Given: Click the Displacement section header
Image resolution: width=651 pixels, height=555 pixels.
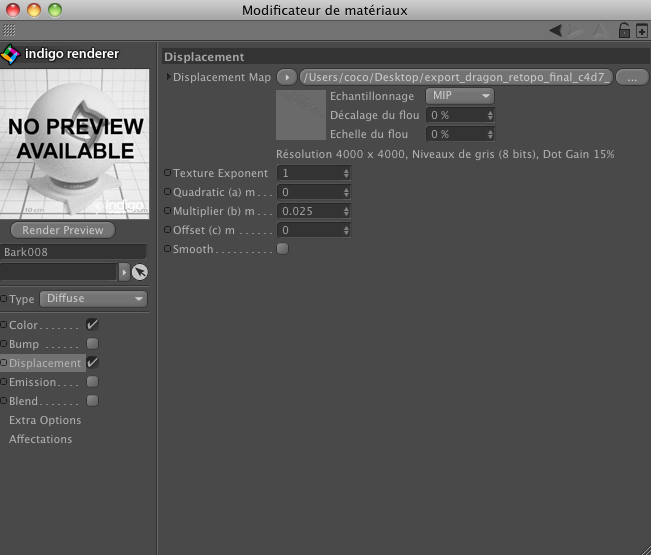Looking at the screenshot, I should coord(406,57).
